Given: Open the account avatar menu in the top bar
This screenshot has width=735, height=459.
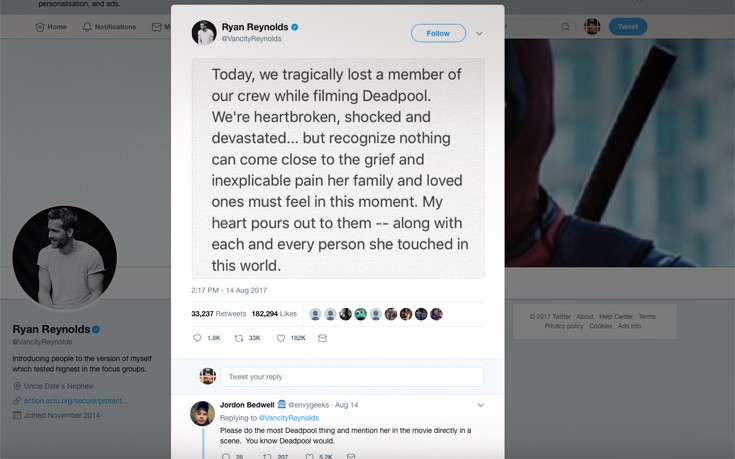Looking at the screenshot, I should tap(592, 27).
